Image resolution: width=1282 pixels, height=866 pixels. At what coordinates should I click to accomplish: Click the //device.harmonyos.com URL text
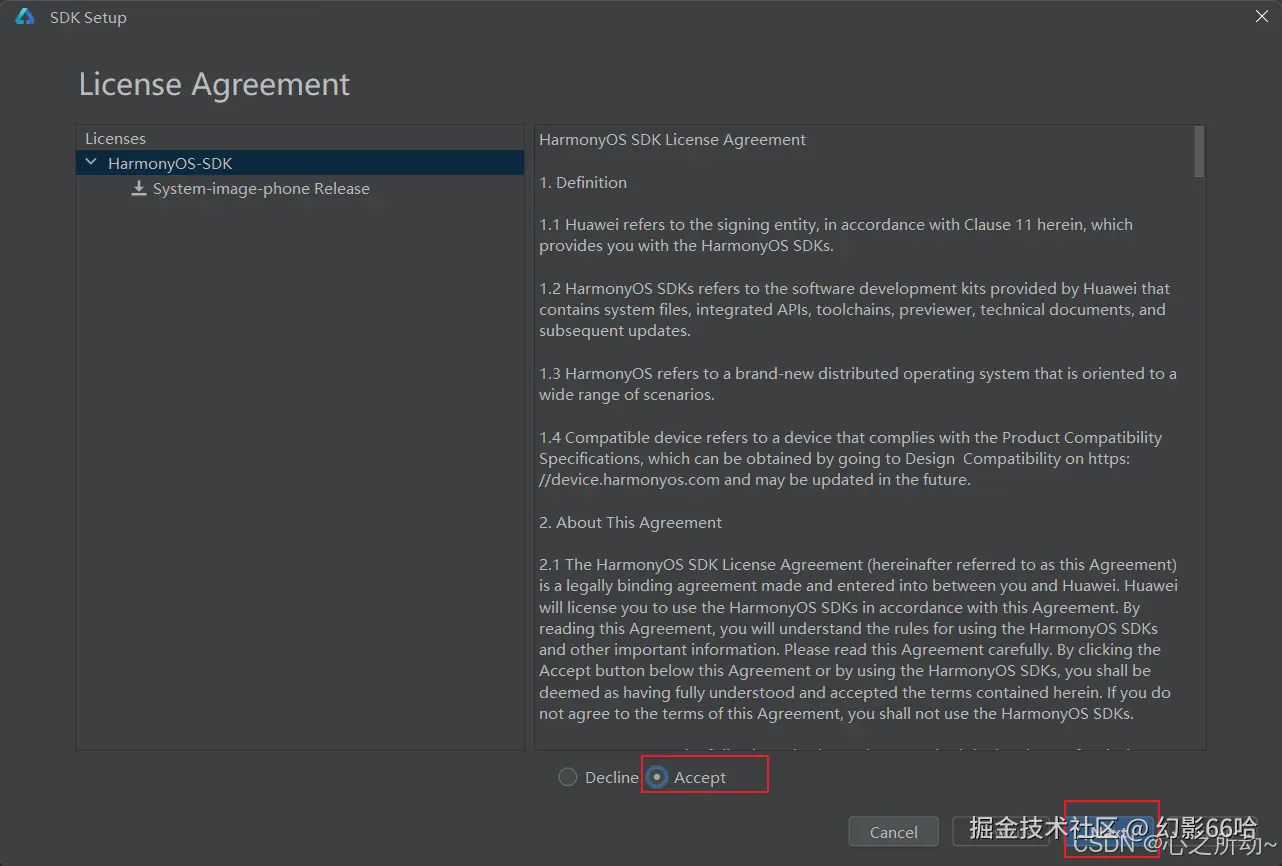(x=629, y=479)
